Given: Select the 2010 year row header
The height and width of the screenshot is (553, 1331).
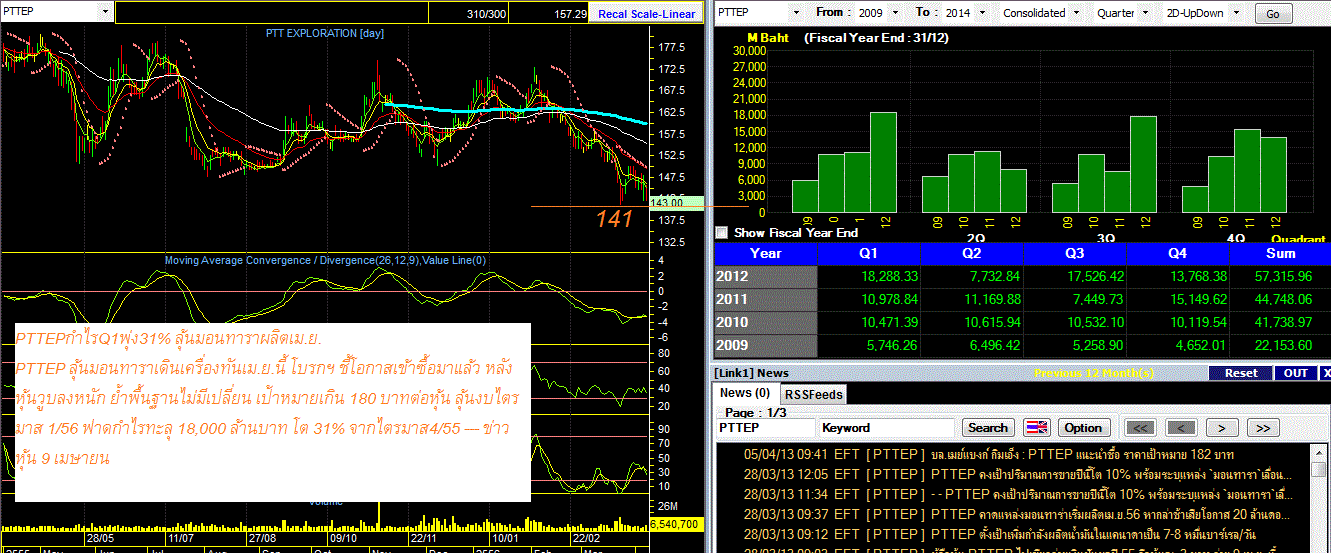Looking at the screenshot, I should click(765, 322).
